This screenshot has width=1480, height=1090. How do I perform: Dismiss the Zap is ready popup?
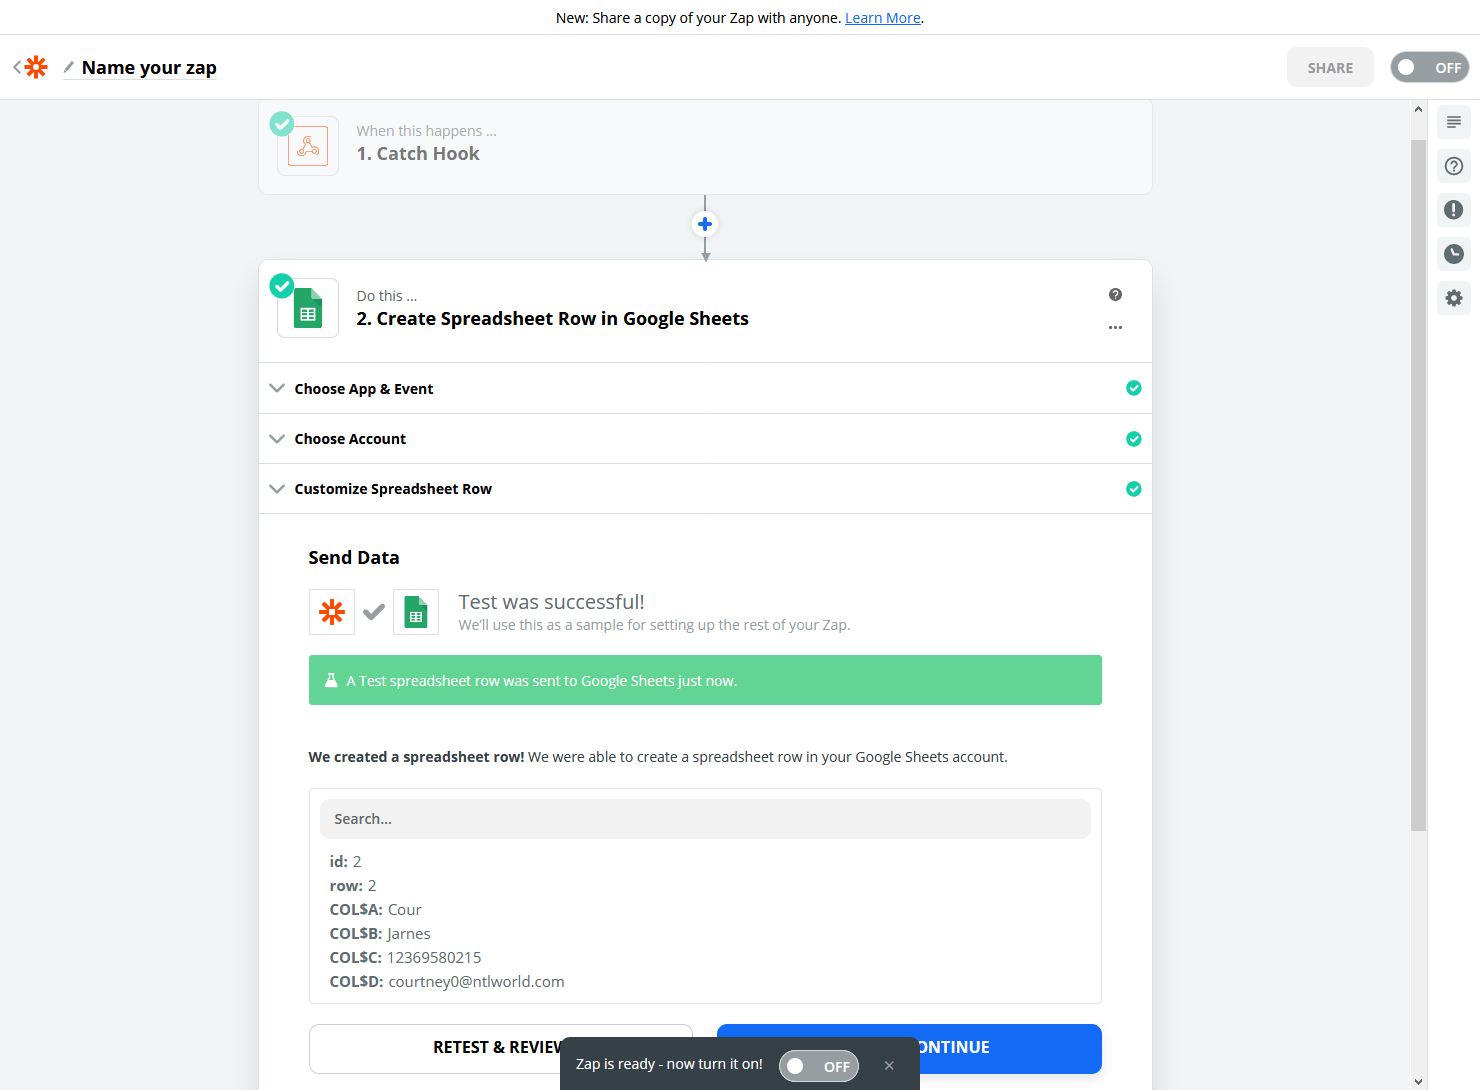coord(889,1065)
